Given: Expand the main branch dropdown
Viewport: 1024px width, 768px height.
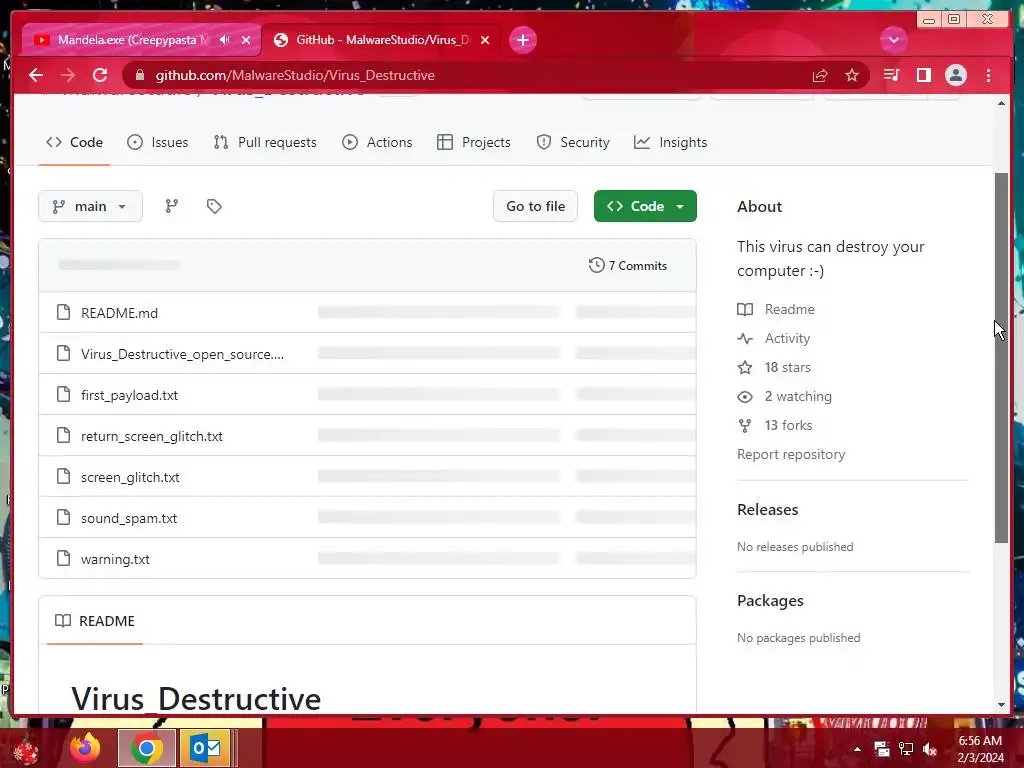Looking at the screenshot, I should pyautogui.click(x=90, y=206).
